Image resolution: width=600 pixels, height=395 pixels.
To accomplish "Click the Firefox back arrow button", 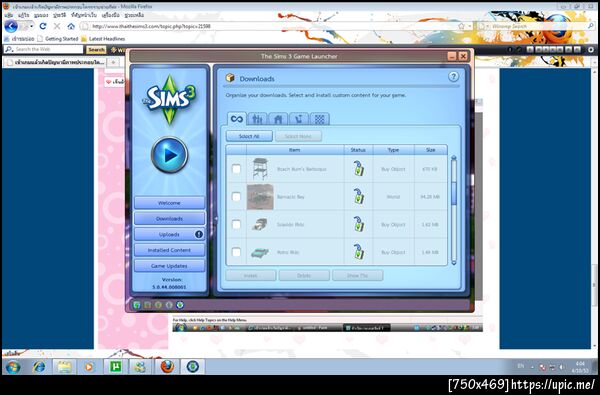I will pos(11,26).
